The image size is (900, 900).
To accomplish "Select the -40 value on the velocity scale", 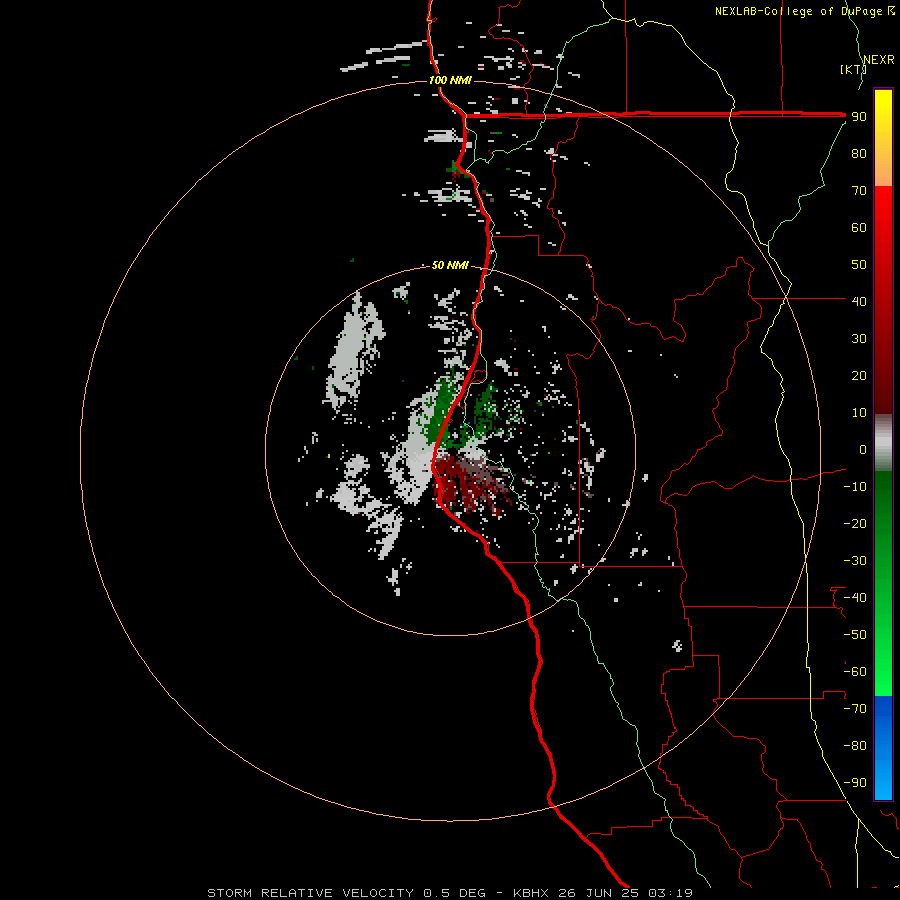I will [855, 598].
